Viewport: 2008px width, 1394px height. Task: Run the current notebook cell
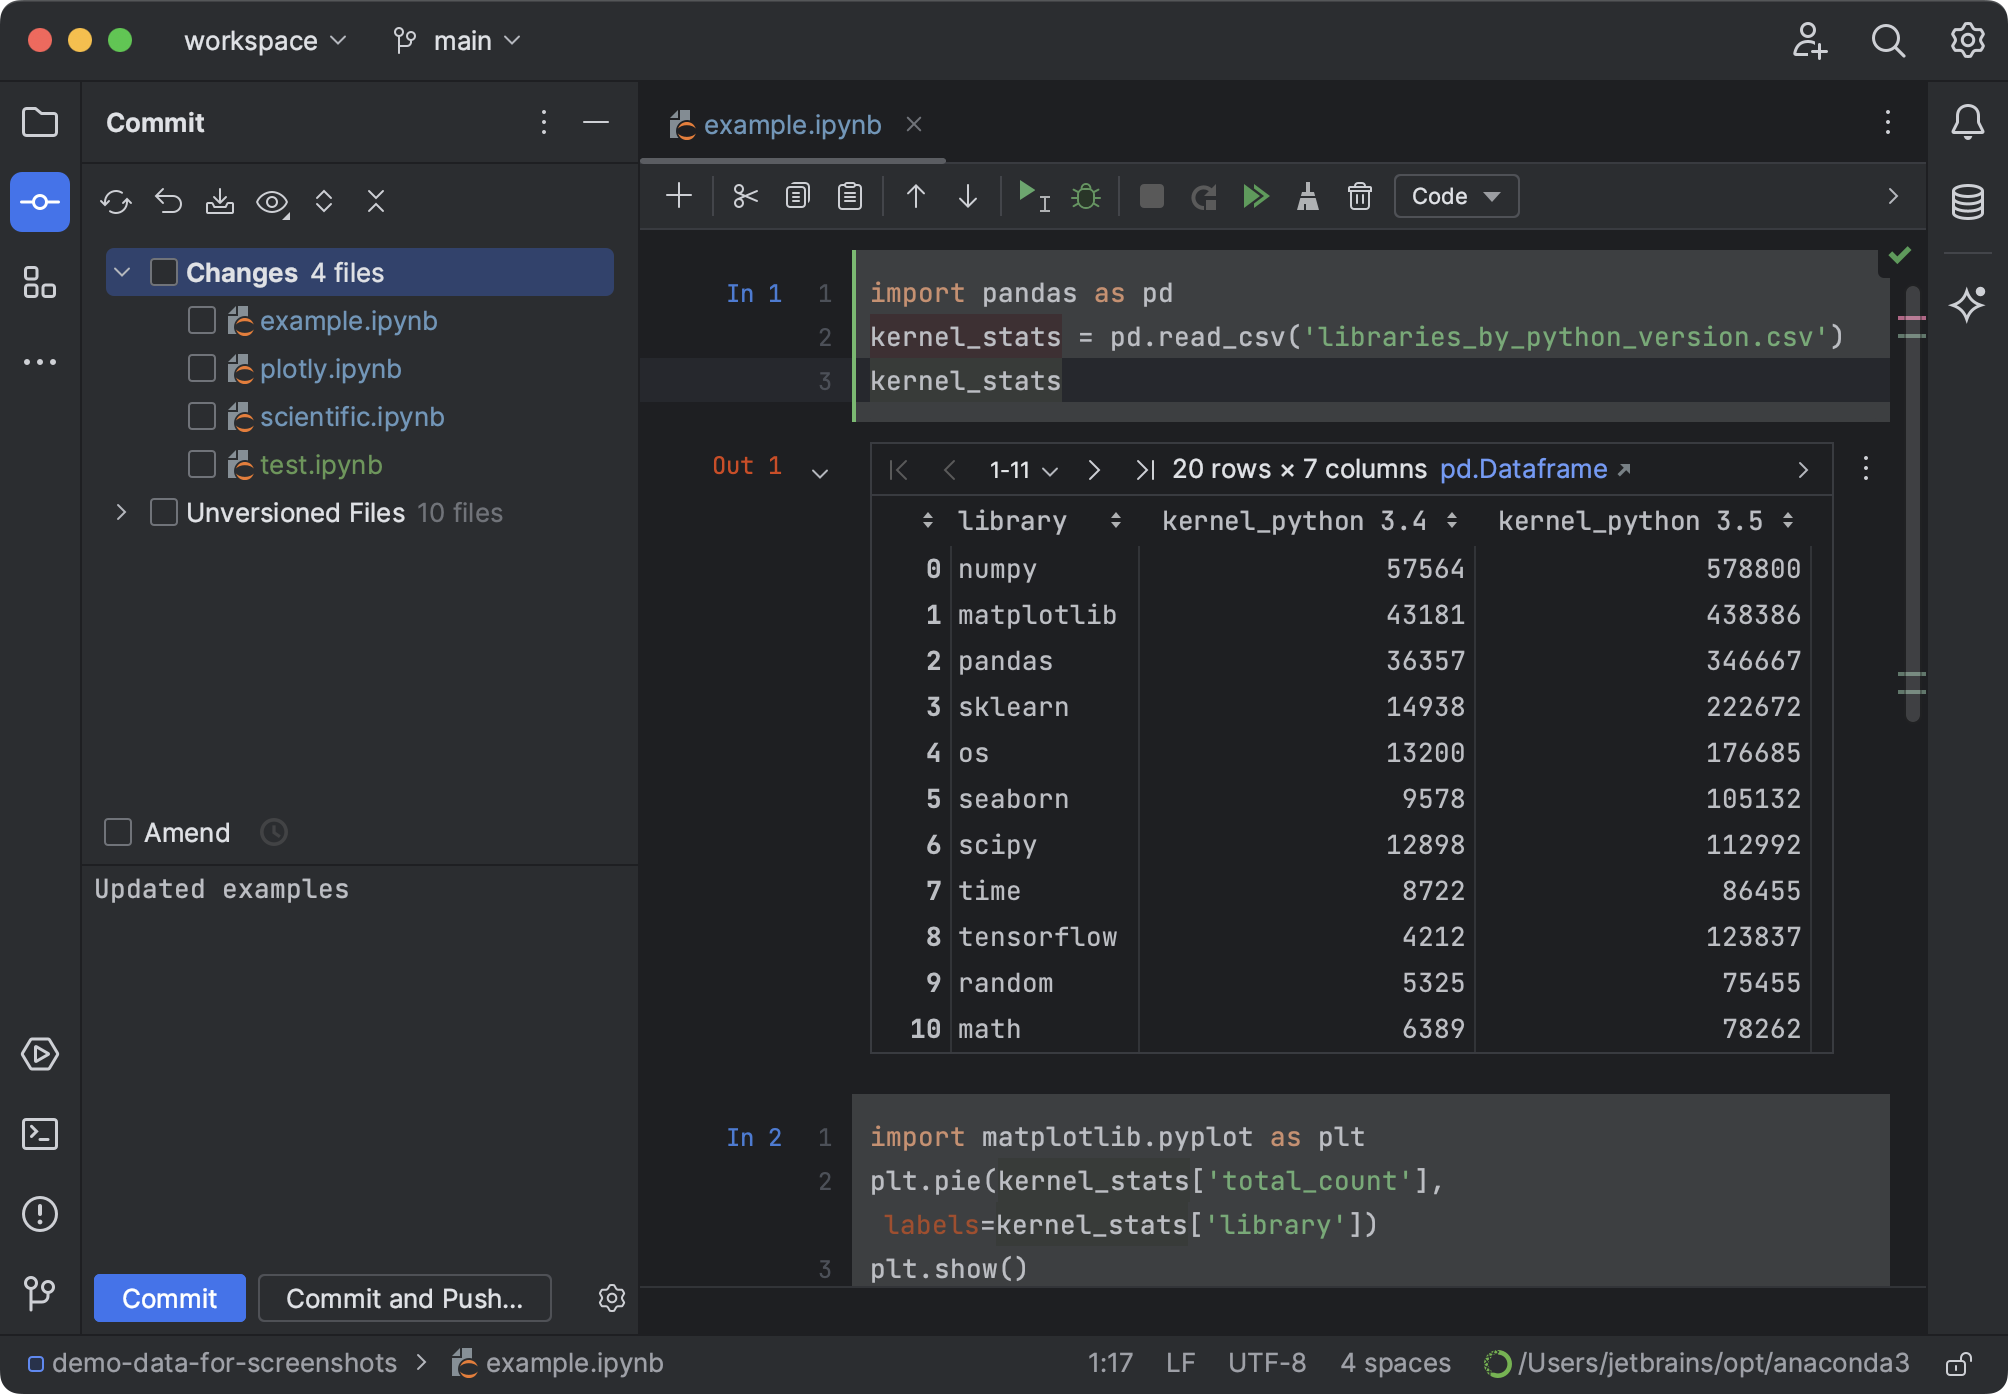[x=1031, y=196]
